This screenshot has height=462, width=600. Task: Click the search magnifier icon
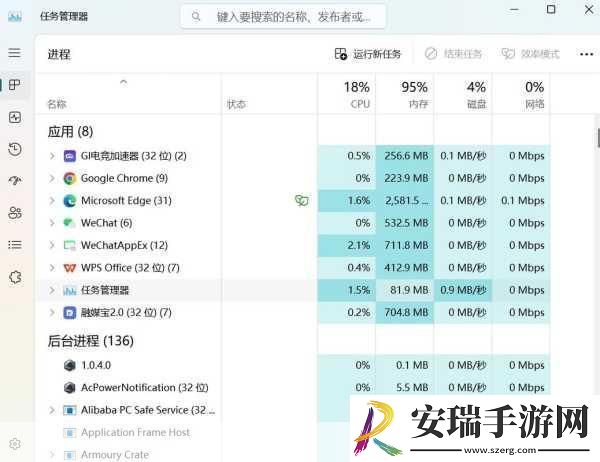196,16
